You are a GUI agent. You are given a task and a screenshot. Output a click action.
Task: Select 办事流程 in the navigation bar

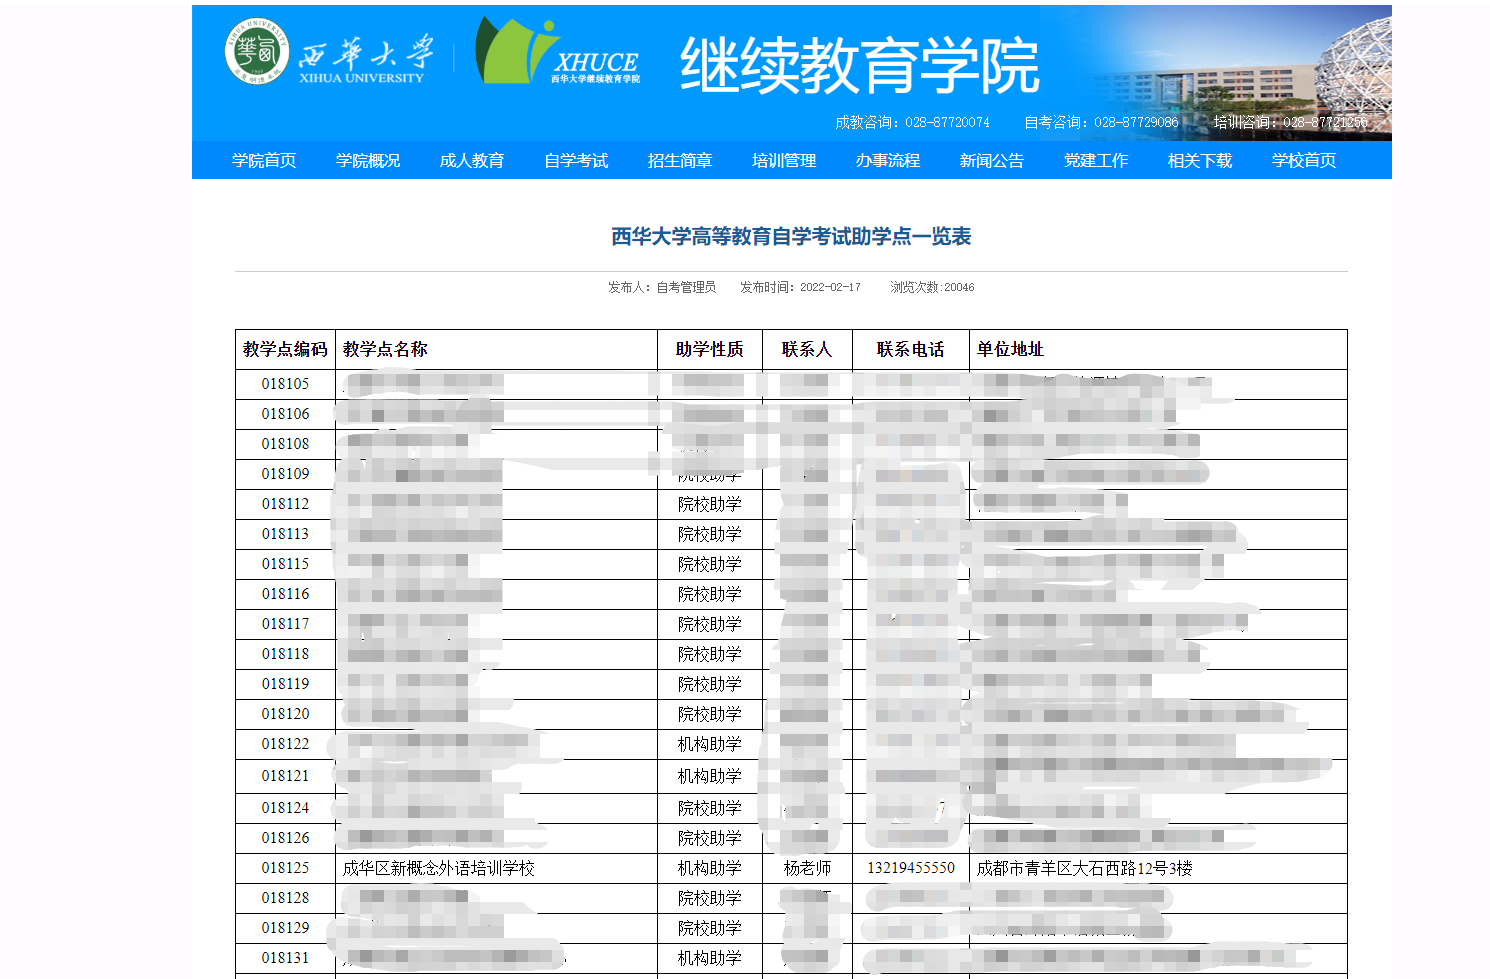[888, 160]
